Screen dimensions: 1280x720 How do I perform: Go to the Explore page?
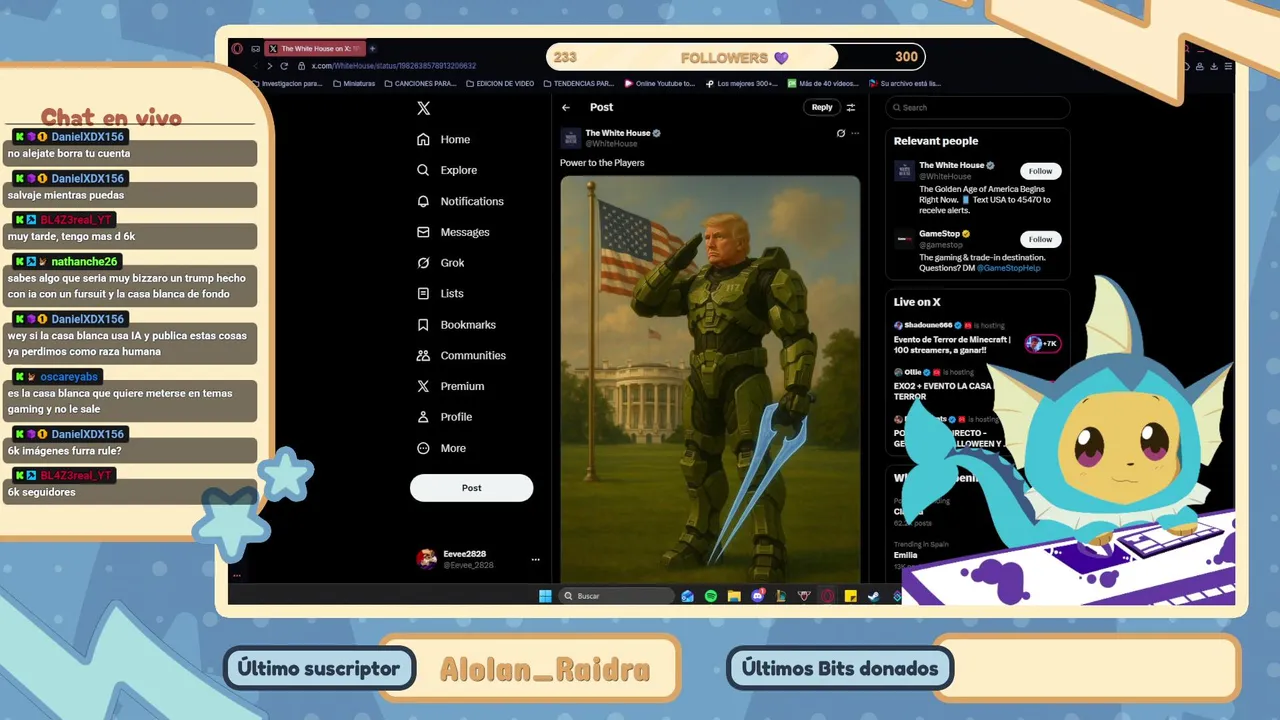point(447,170)
